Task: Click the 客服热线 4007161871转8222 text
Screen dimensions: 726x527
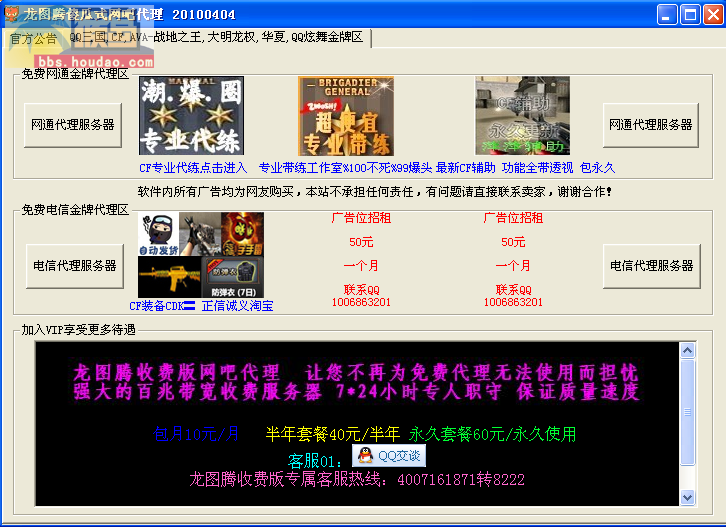Action: [x=357, y=479]
